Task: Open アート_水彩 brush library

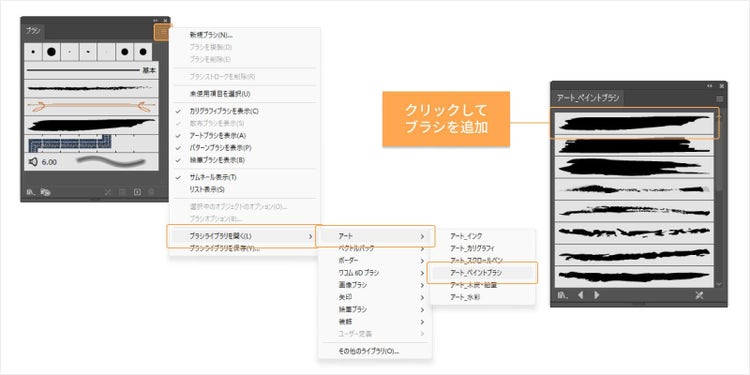Action: [x=465, y=298]
